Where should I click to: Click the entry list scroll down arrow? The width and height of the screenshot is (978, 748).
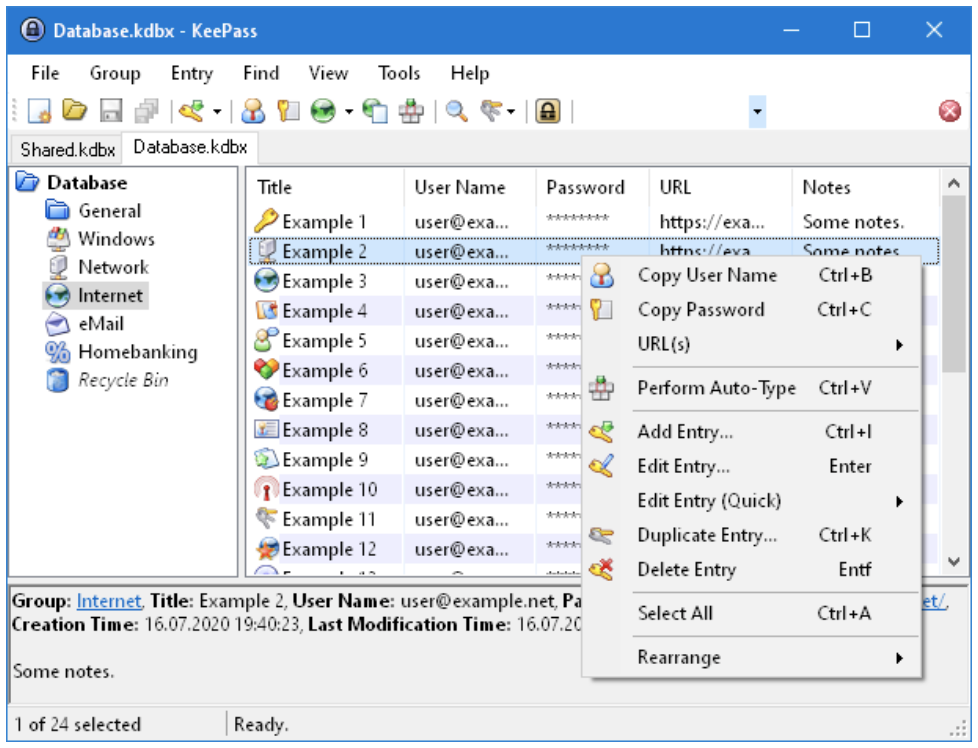(x=953, y=562)
